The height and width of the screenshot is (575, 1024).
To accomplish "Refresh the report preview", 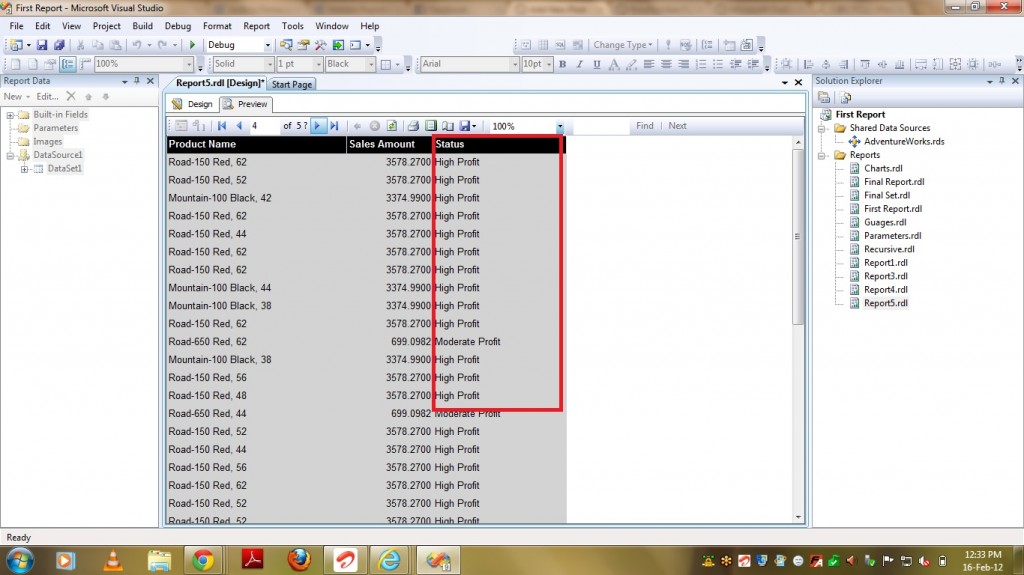I will (392, 126).
